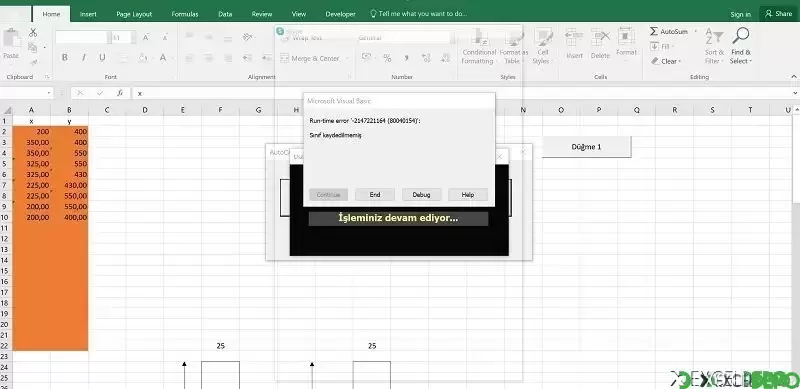Open the Clipboard group dialog launcher
This screenshot has width=800, height=389.
(x=47, y=77)
